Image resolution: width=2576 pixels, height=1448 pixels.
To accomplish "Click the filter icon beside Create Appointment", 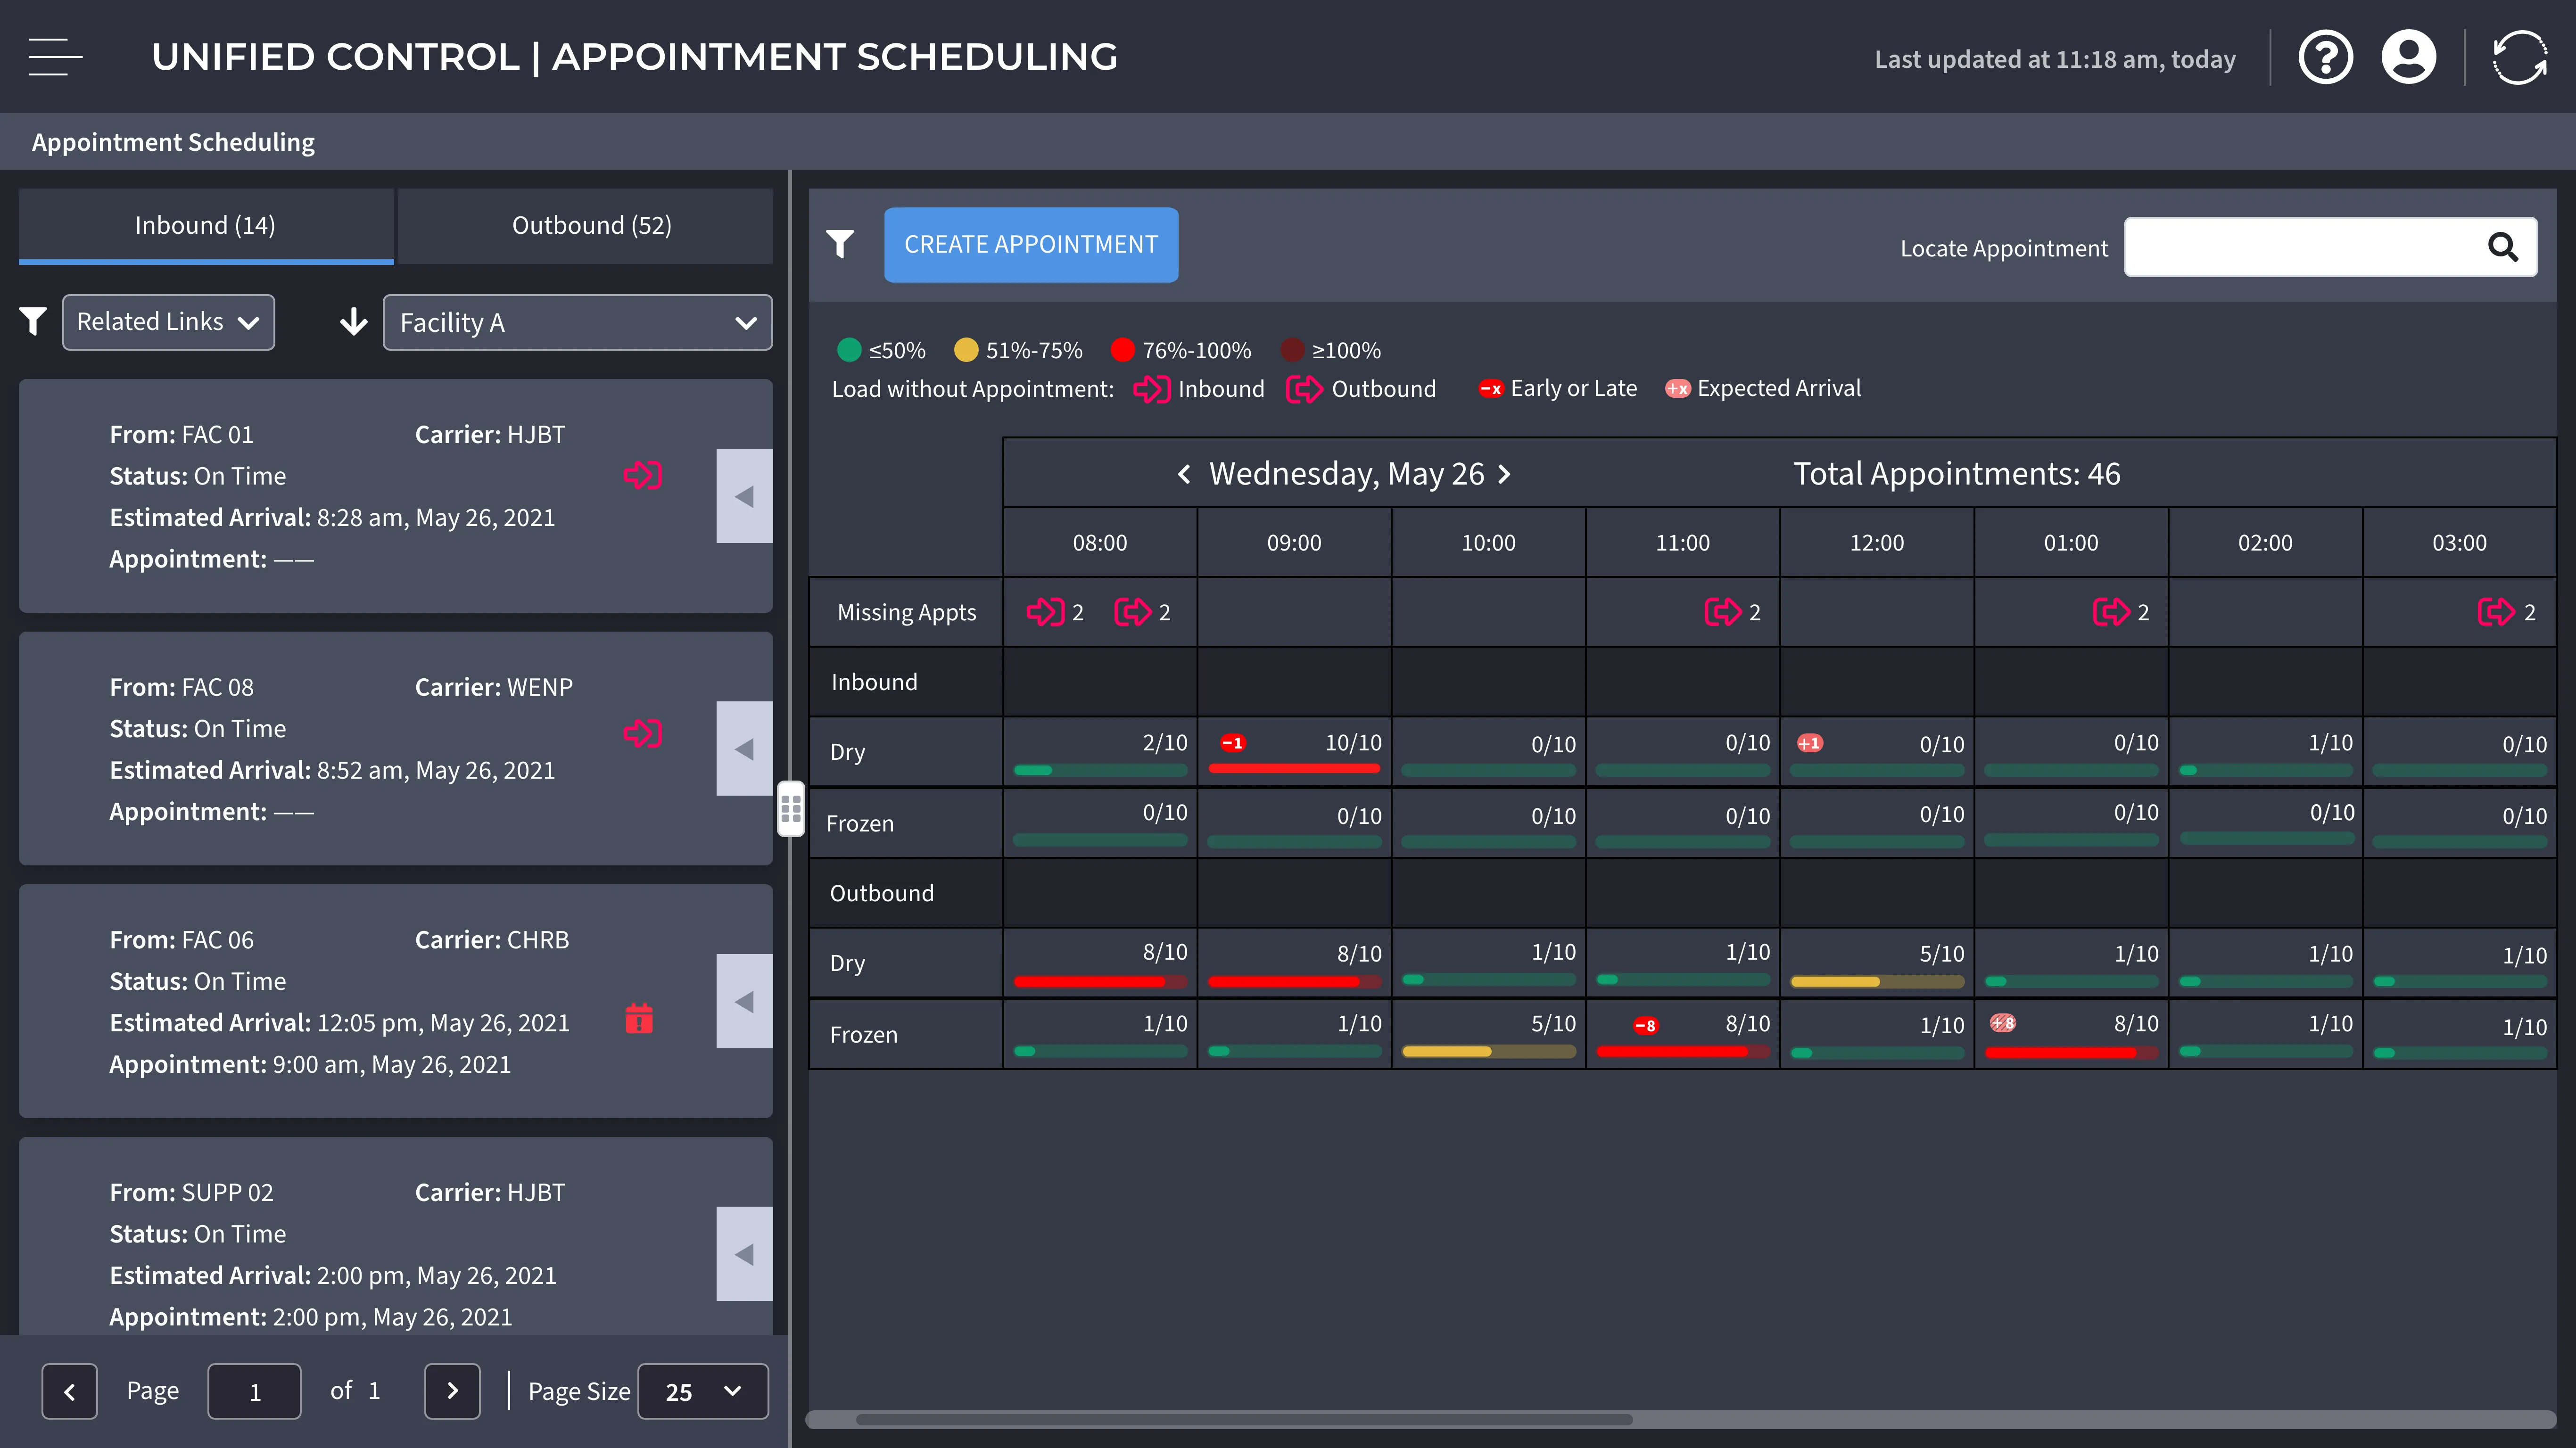I will pyautogui.click(x=840, y=244).
